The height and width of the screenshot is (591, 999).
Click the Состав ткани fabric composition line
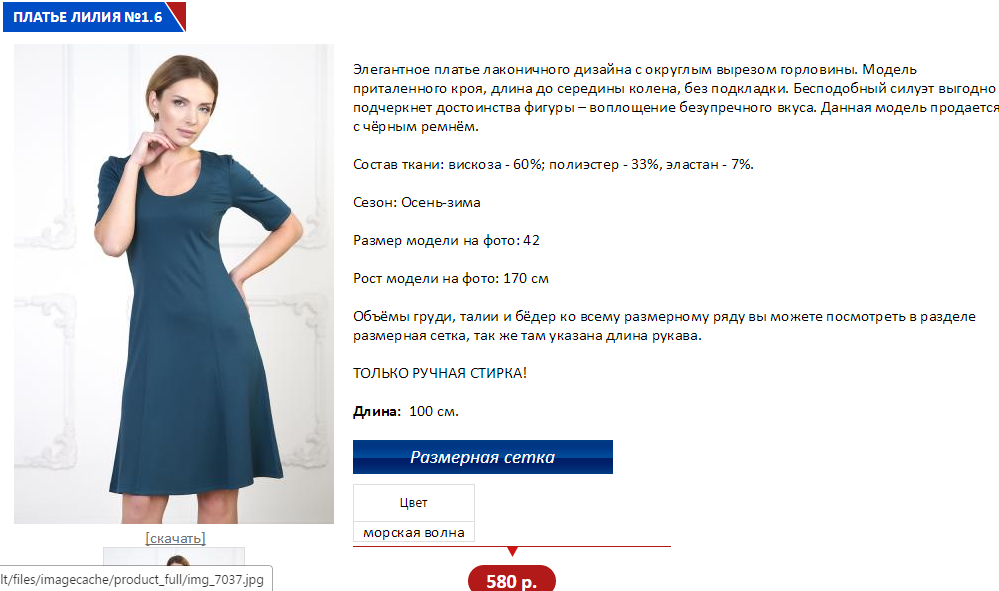click(x=553, y=164)
